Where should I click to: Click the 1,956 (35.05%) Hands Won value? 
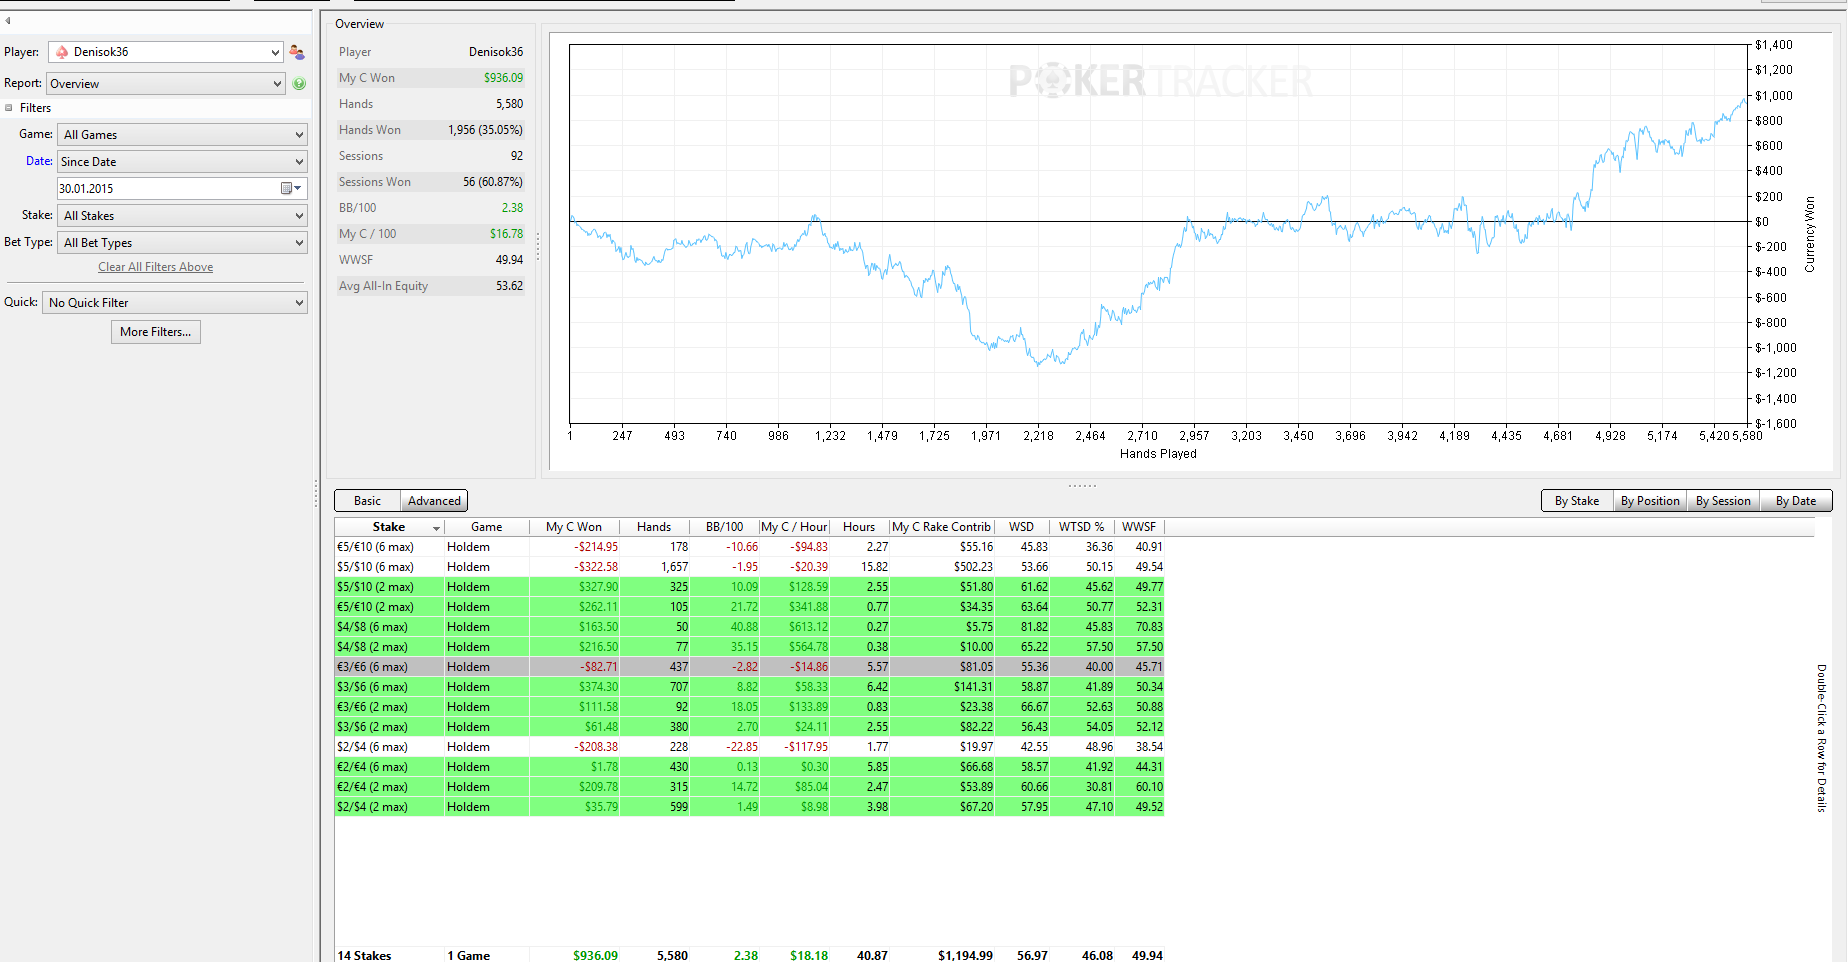coord(485,130)
